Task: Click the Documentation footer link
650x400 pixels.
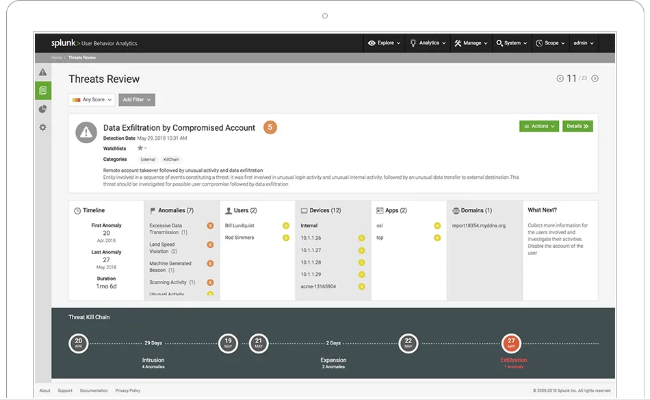Action: coord(93,390)
